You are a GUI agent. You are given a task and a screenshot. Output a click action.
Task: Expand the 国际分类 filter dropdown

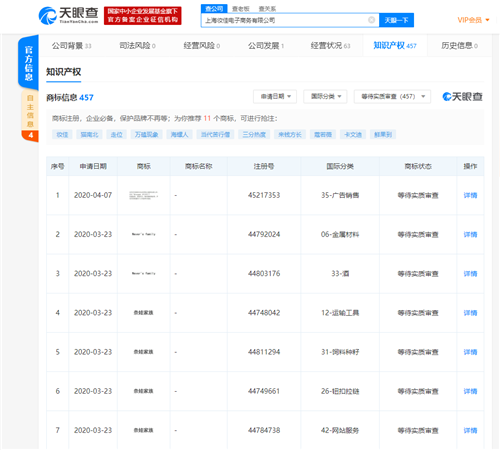tap(325, 97)
